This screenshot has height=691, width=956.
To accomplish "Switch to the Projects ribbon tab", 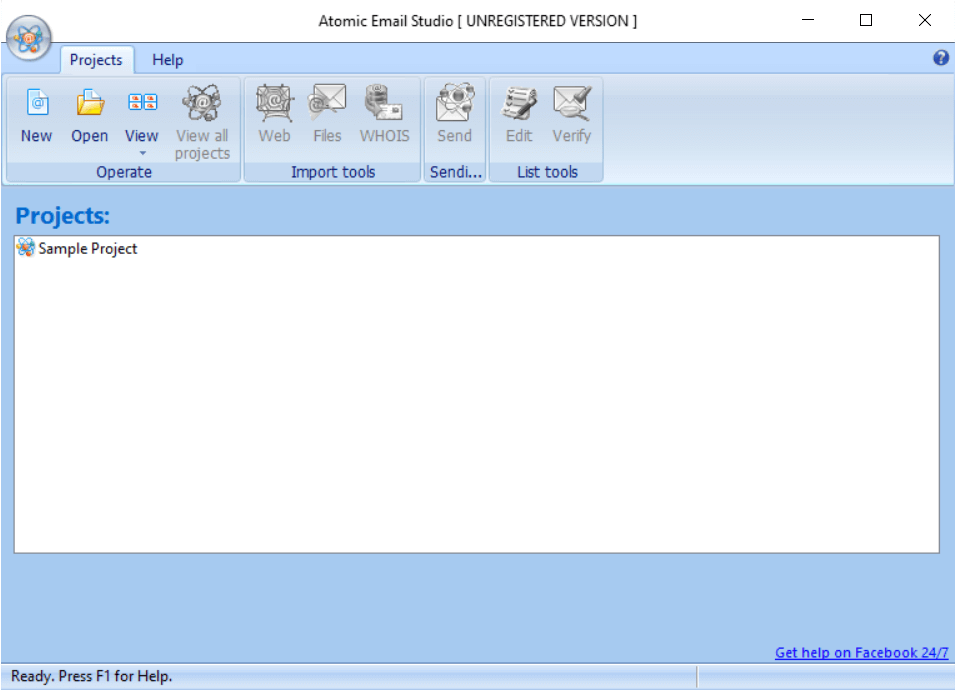I will click(x=96, y=60).
